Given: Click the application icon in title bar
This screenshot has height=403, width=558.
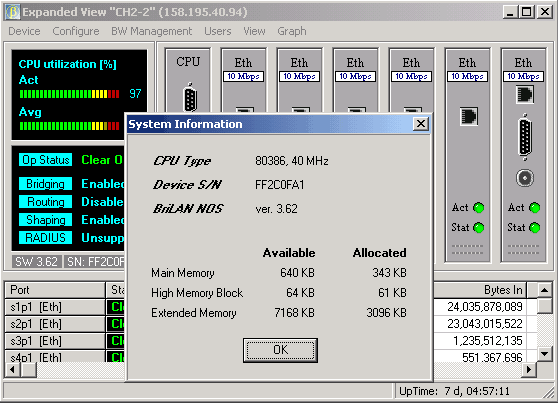Looking at the screenshot, I should (x=13, y=12).
